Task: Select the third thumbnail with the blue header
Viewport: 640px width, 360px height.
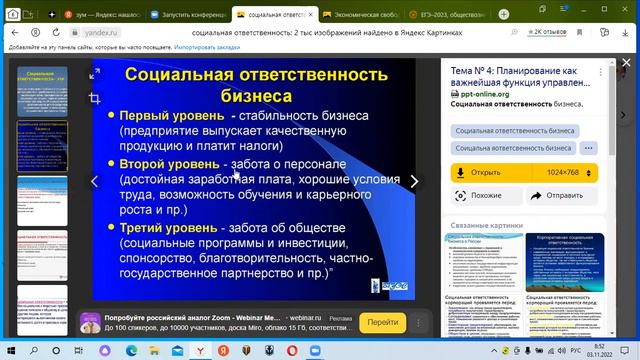Action: pos(42,200)
